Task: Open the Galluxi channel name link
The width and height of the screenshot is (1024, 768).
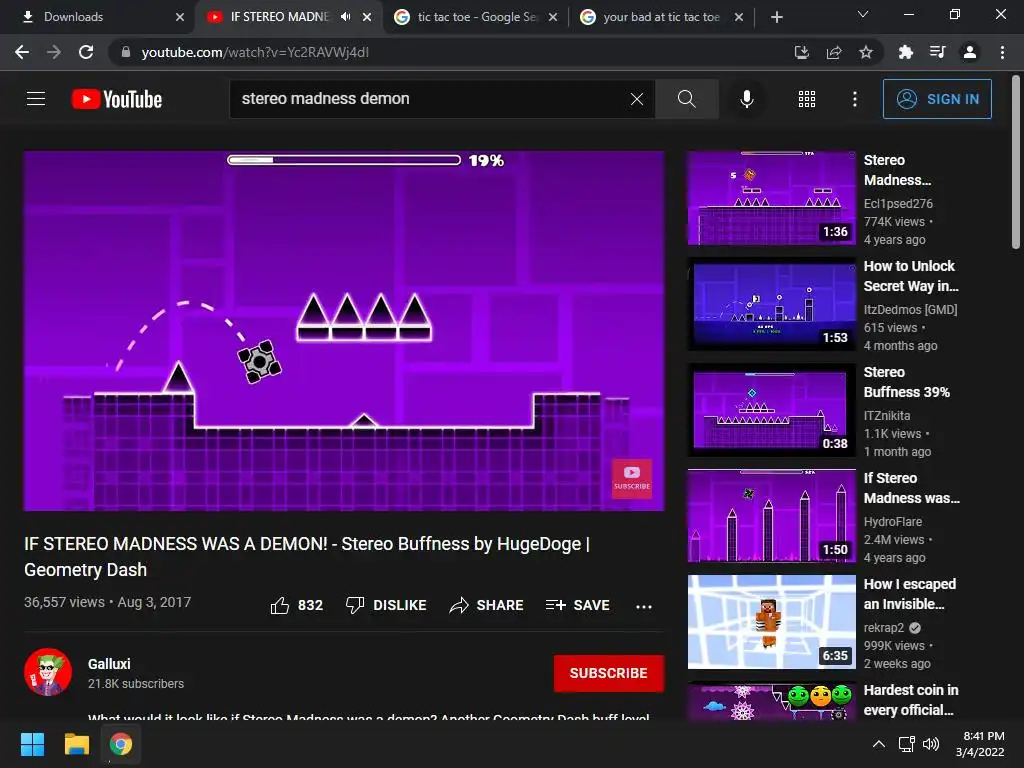Action: (109, 664)
